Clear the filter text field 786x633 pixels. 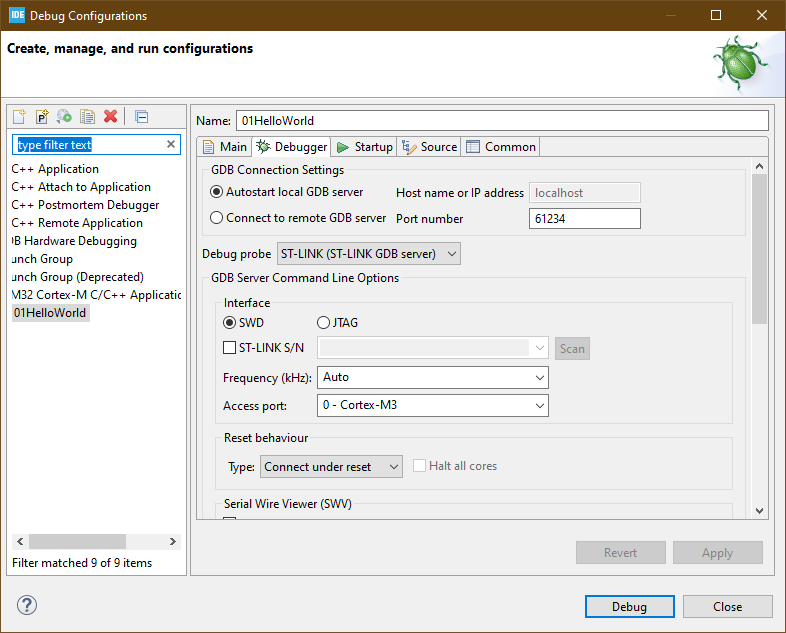click(171, 145)
